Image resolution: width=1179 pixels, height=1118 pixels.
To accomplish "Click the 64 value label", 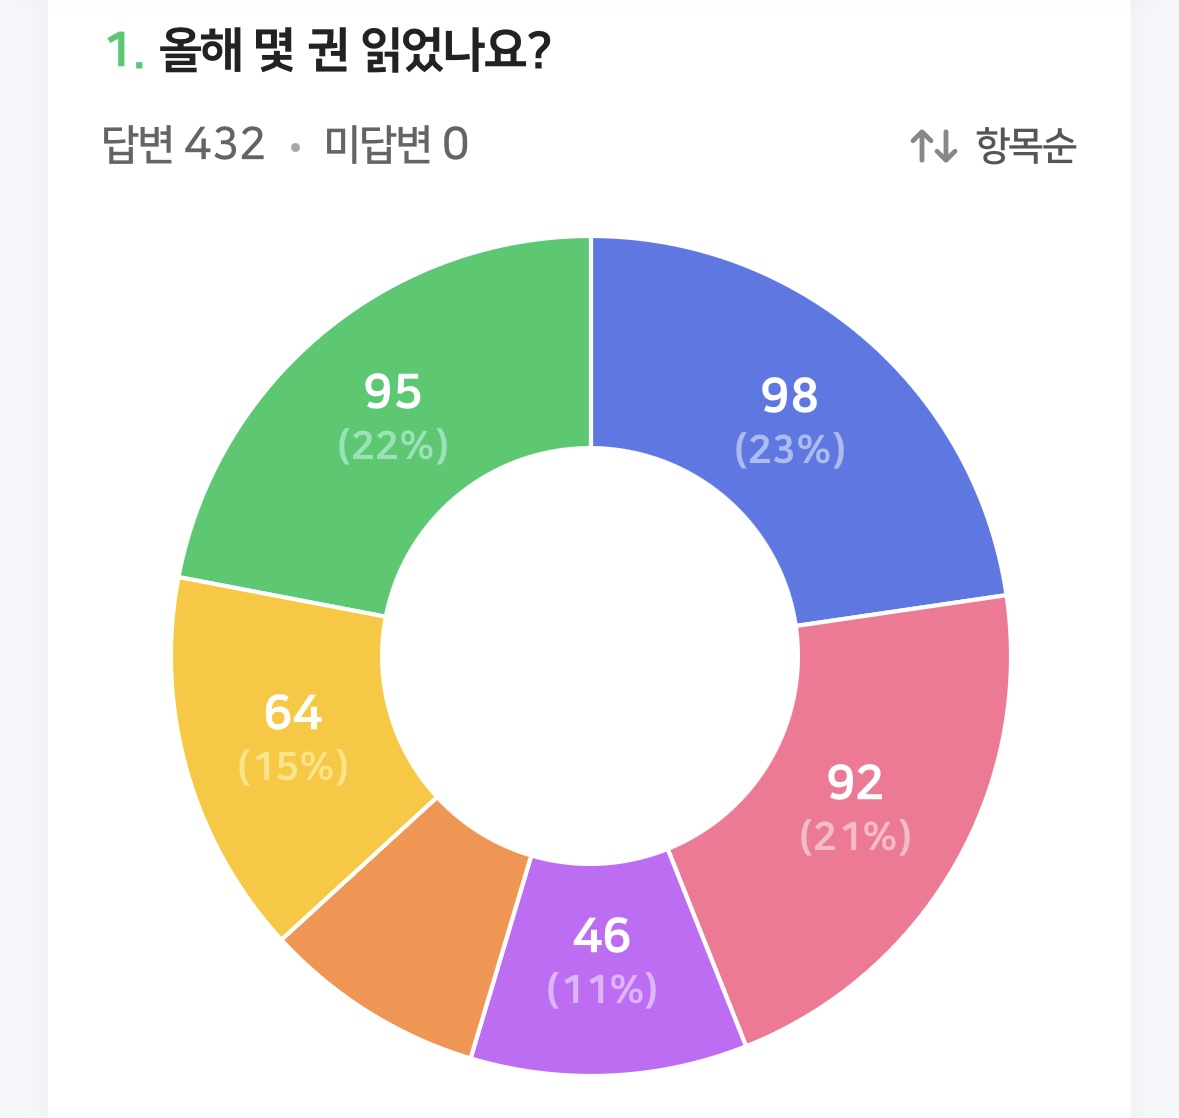I will (293, 713).
